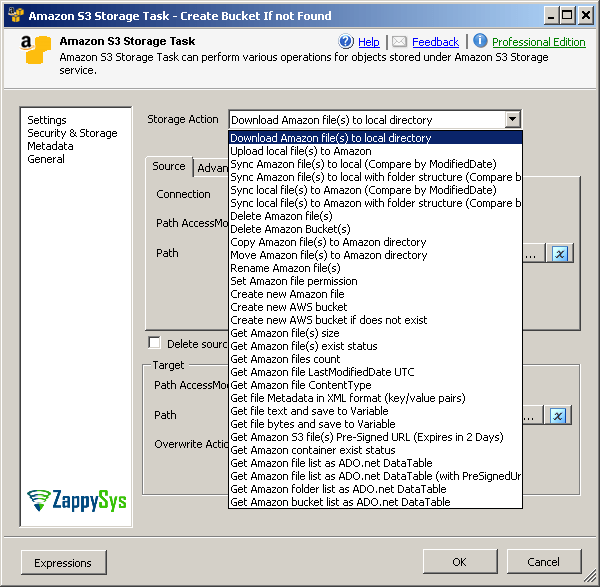
Task: Select Get file bytes and save to Variable
Action: coord(375,424)
